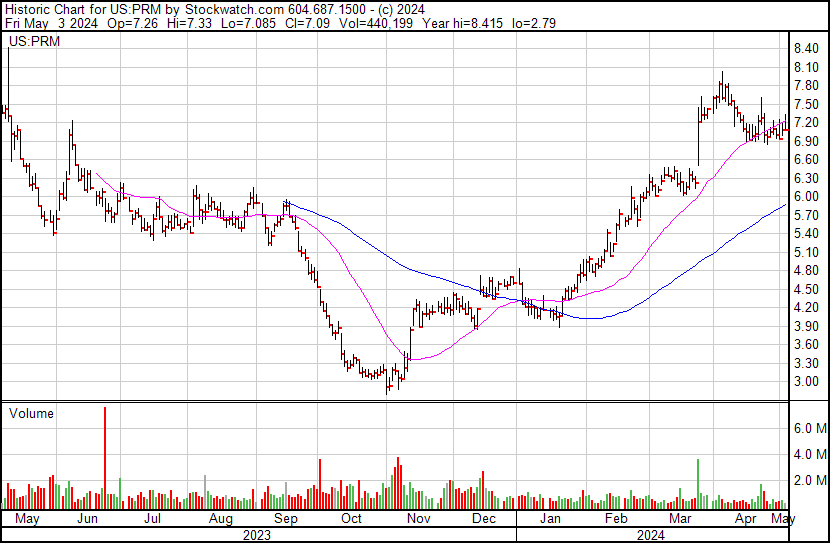Viewport: 830px width, 543px height.
Task: Click the Jan month label on time axis
Action: [x=550, y=519]
